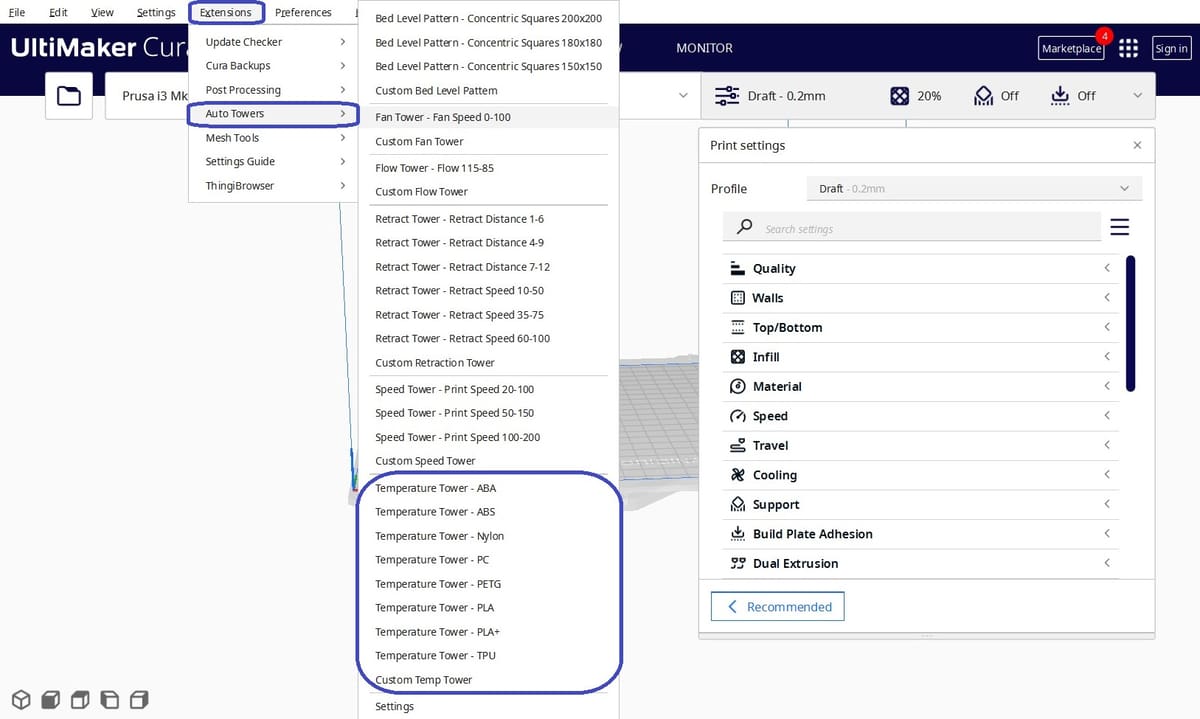Click the Speed category icon

click(738, 416)
